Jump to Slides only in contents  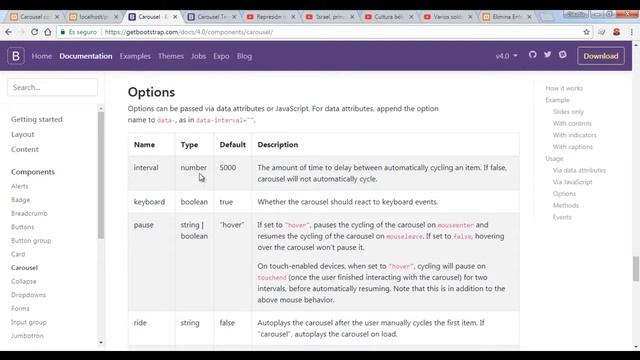[568, 111]
